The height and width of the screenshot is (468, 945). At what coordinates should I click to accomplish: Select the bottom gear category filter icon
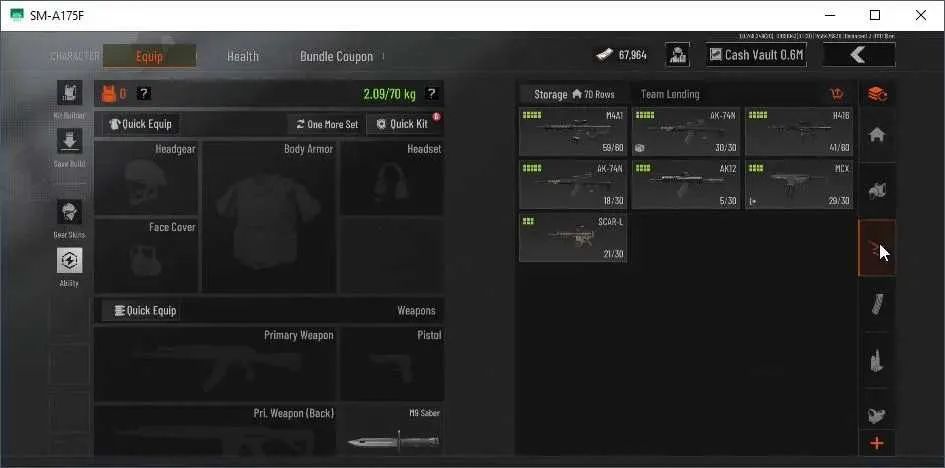877,414
